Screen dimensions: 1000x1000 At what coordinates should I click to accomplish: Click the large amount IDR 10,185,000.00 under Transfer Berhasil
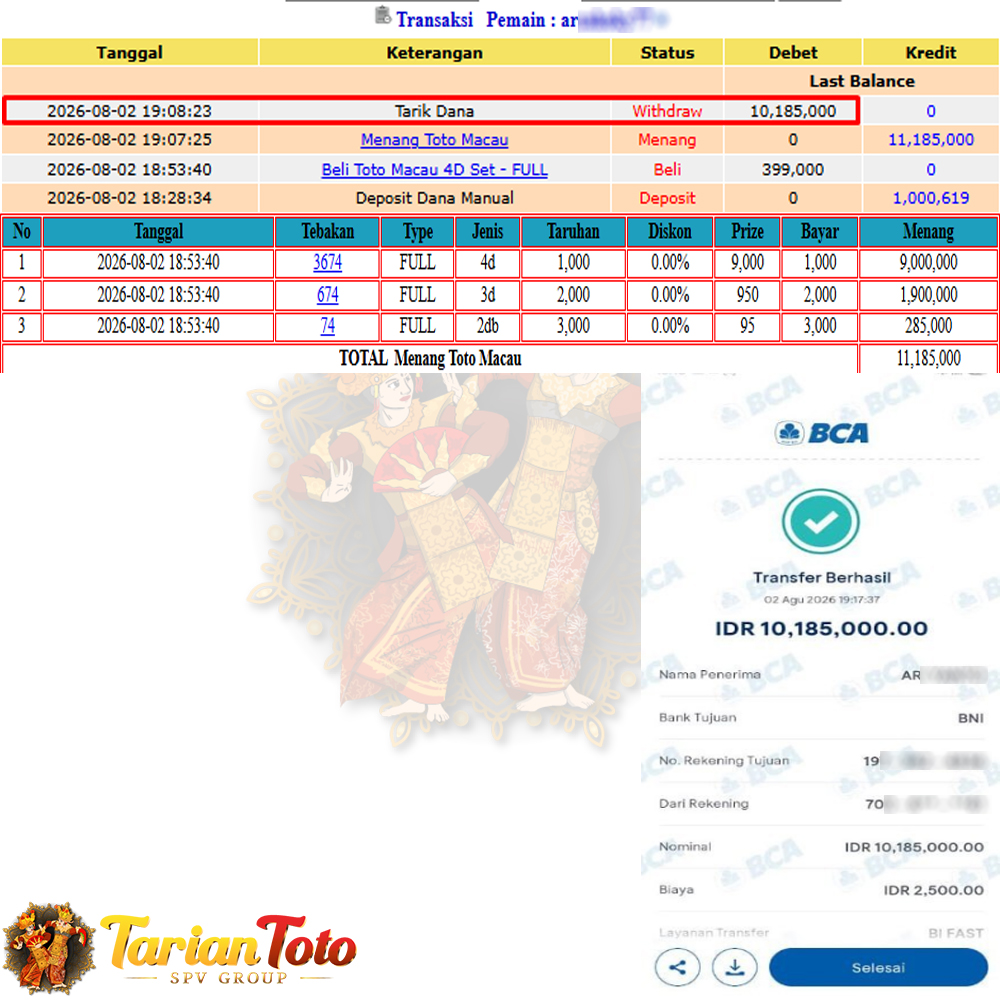pyautogui.click(x=821, y=628)
